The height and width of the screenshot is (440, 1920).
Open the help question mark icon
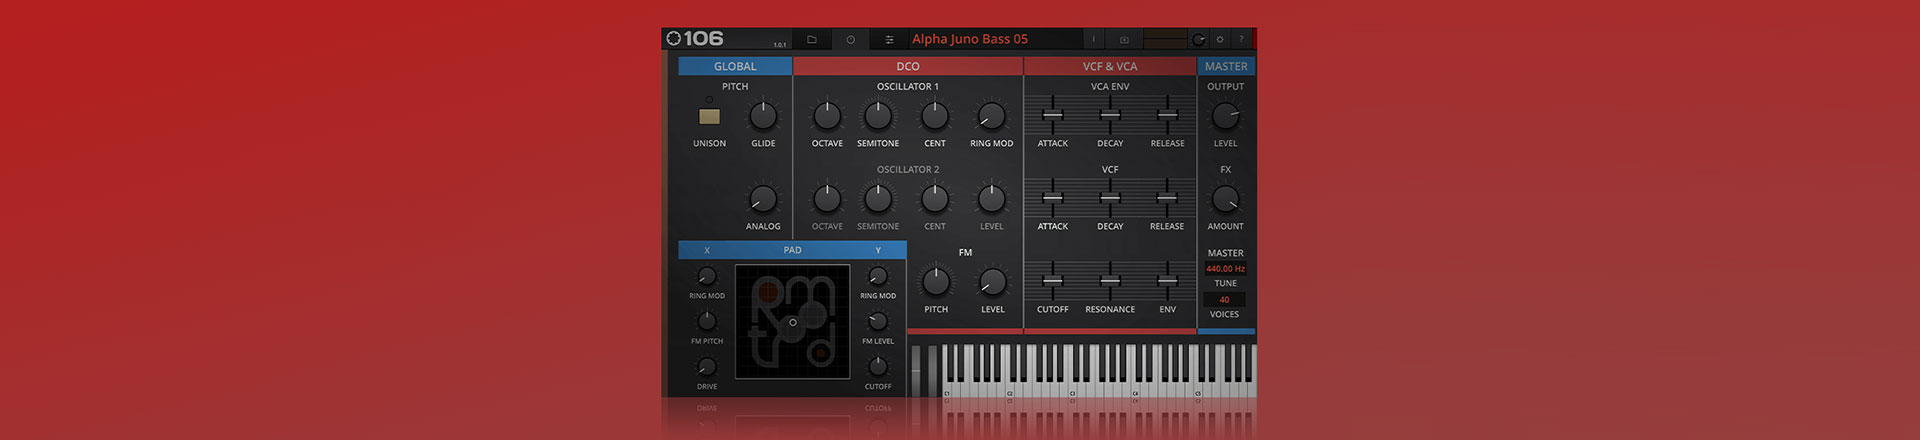pyautogui.click(x=1242, y=39)
